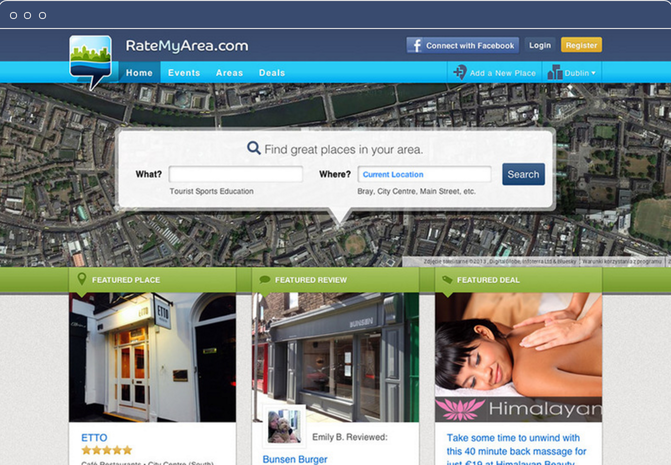Click Connect with Facebook button
The image size is (671, 465).
click(463, 45)
